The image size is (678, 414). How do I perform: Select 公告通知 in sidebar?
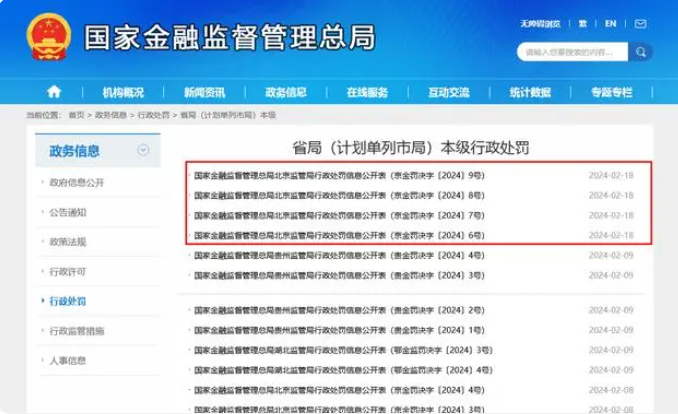pyautogui.click(x=68, y=212)
